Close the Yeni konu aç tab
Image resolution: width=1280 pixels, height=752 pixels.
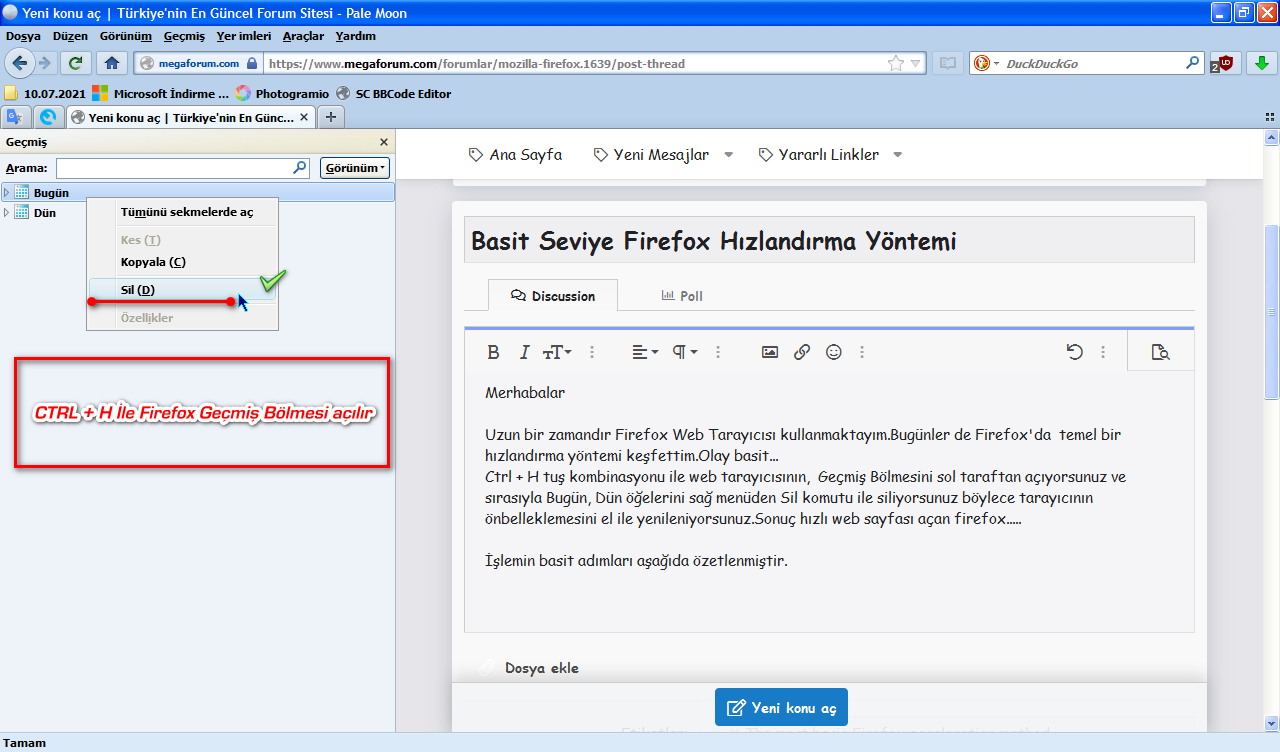pyautogui.click(x=305, y=117)
